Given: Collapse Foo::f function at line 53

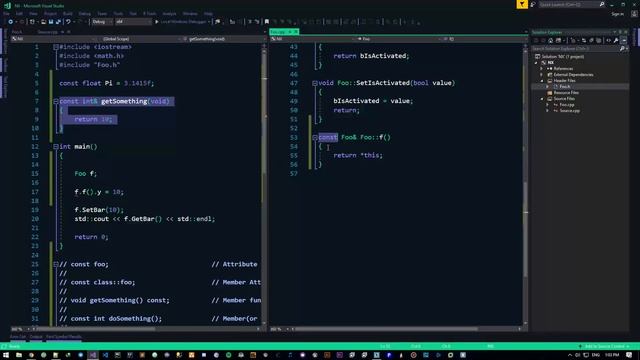Looking at the screenshot, I should coord(315,138).
